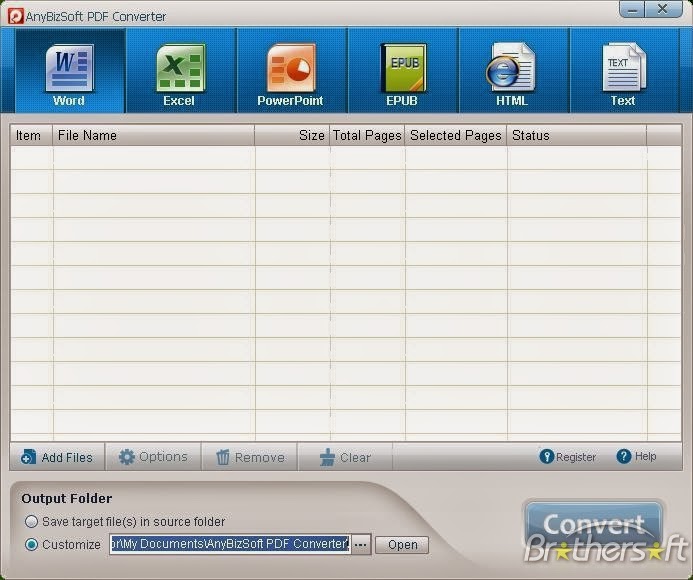Screen dimensions: 693x580
Task: Clear the file list with Clear
Action: pos(345,457)
